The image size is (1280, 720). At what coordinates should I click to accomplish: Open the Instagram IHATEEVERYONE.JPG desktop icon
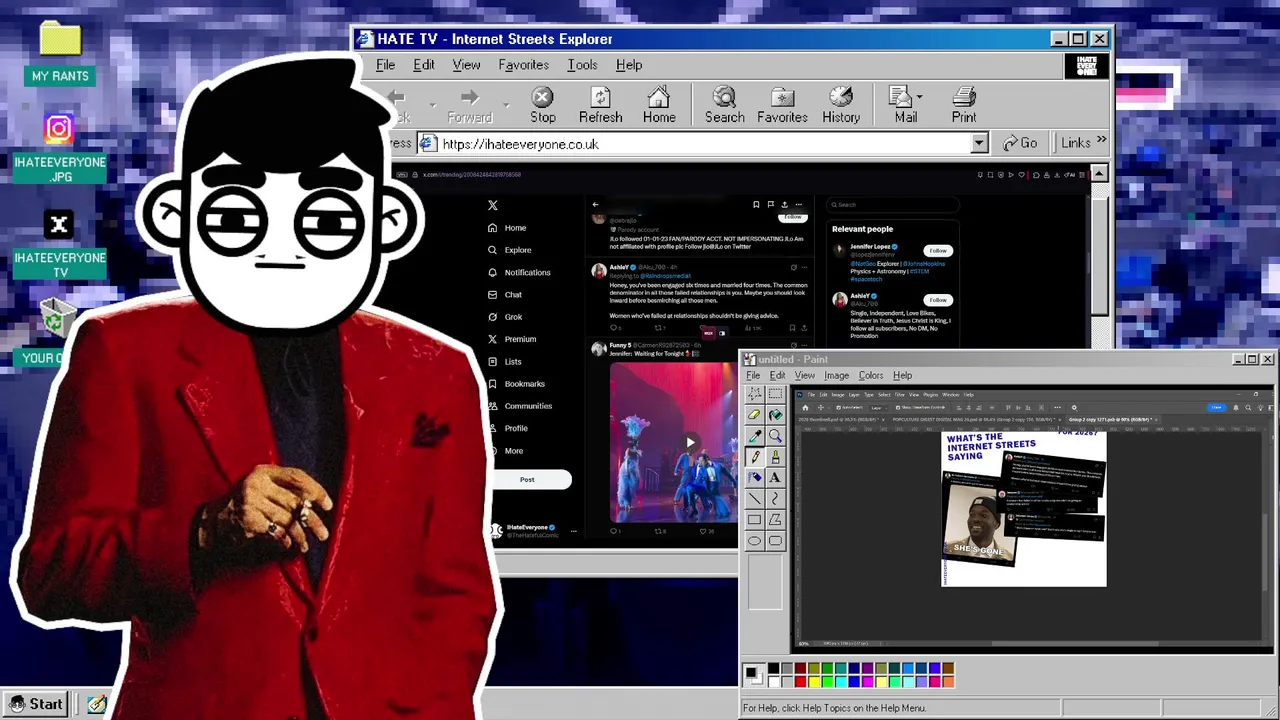point(59,148)
